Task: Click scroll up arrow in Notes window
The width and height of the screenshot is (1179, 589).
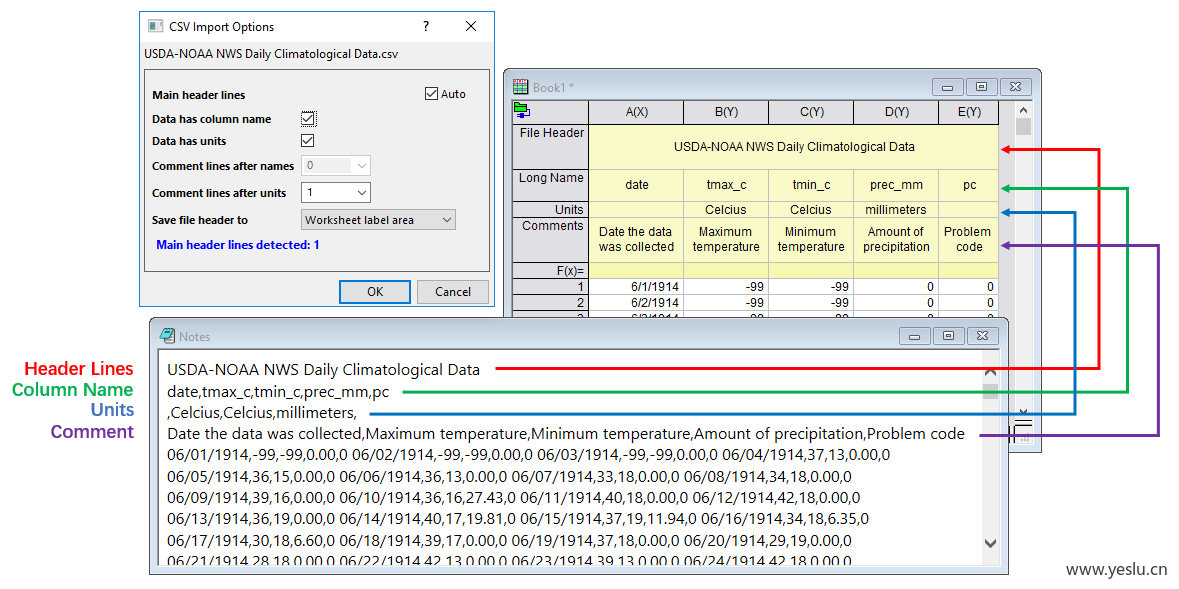Action: [990, 372]
